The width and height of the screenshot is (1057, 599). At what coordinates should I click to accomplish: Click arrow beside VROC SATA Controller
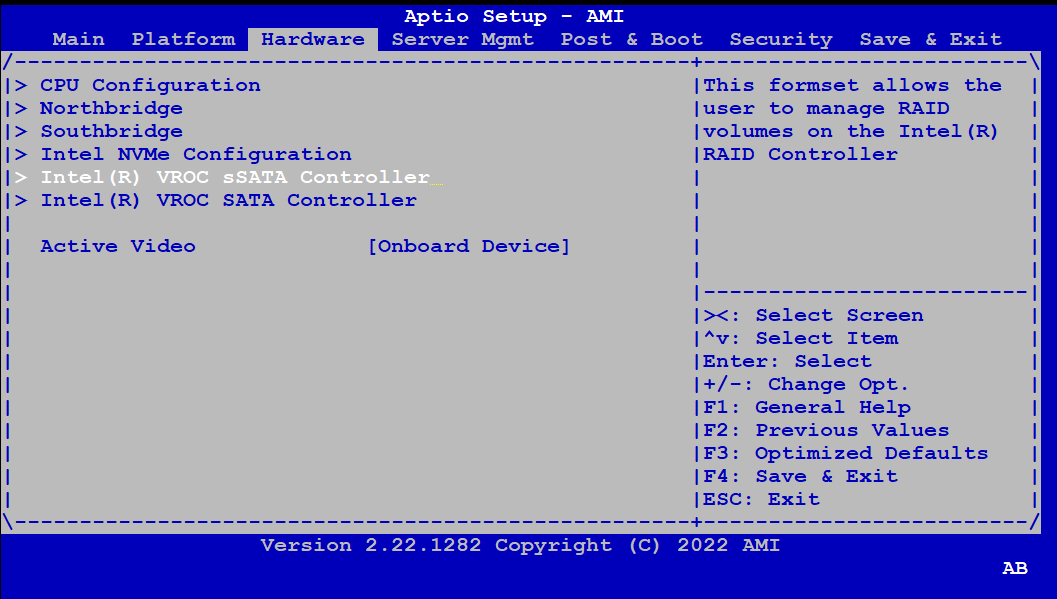click(21, 199)
